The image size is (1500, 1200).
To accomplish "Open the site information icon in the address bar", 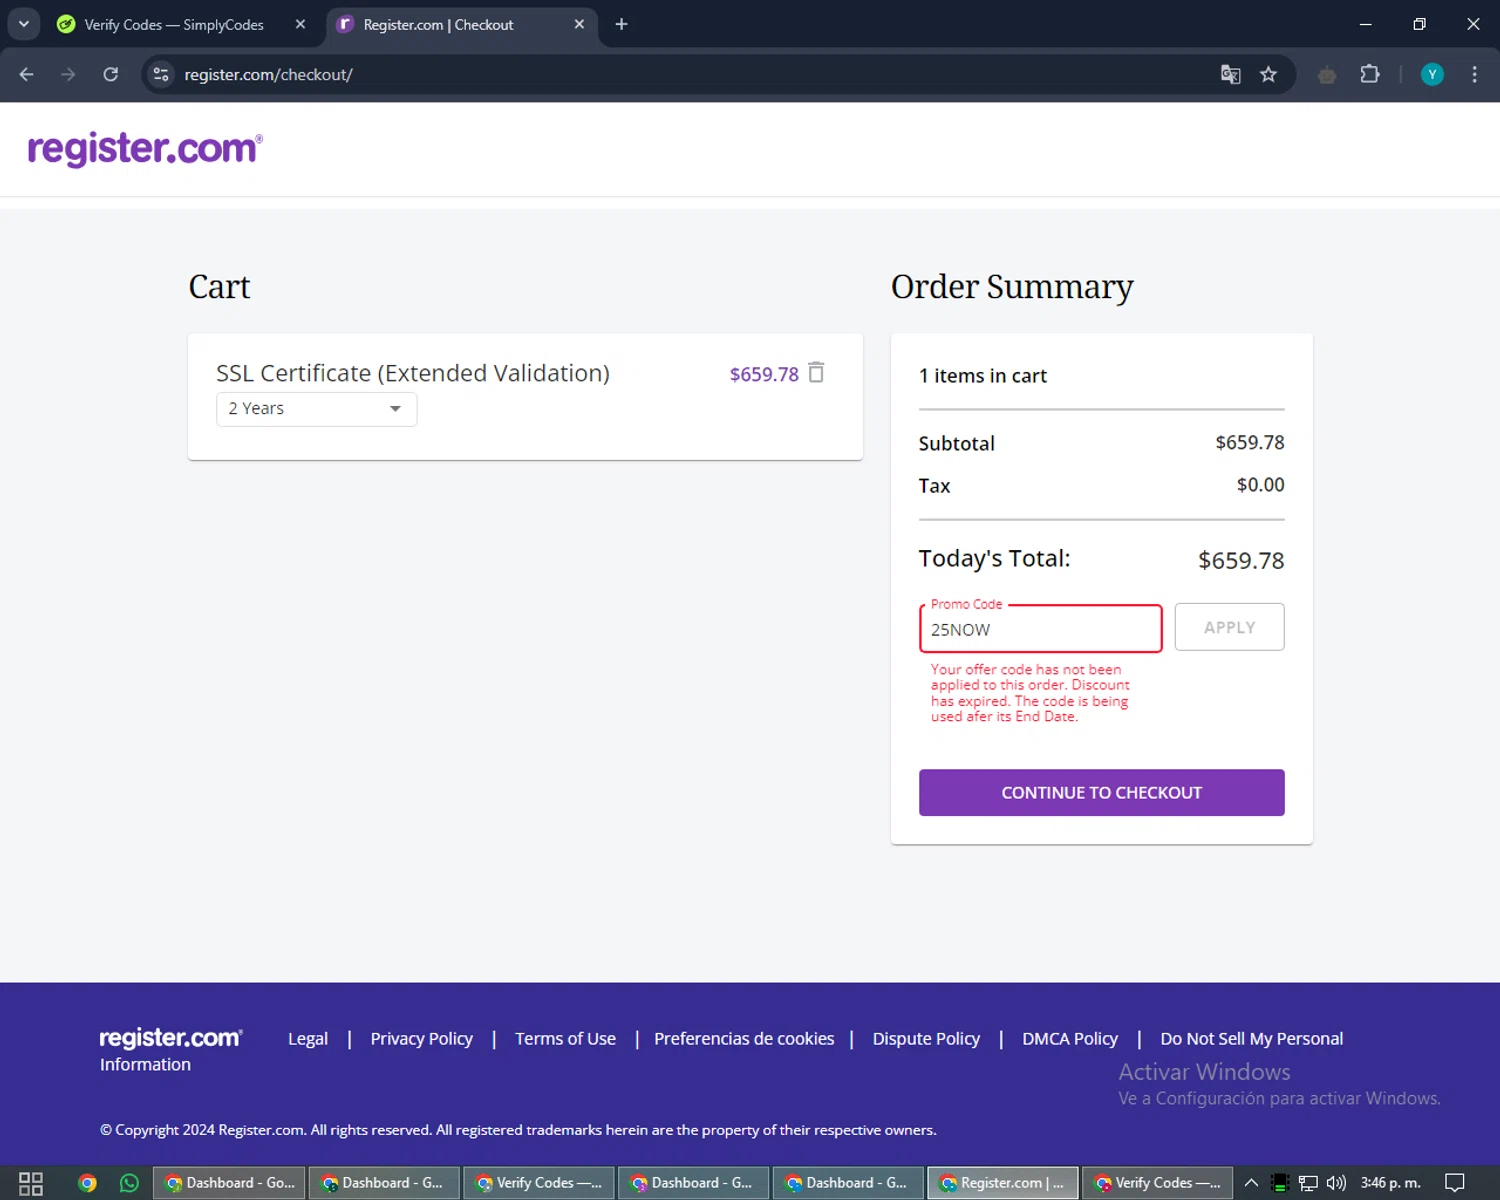I will (x=161, y=74).
